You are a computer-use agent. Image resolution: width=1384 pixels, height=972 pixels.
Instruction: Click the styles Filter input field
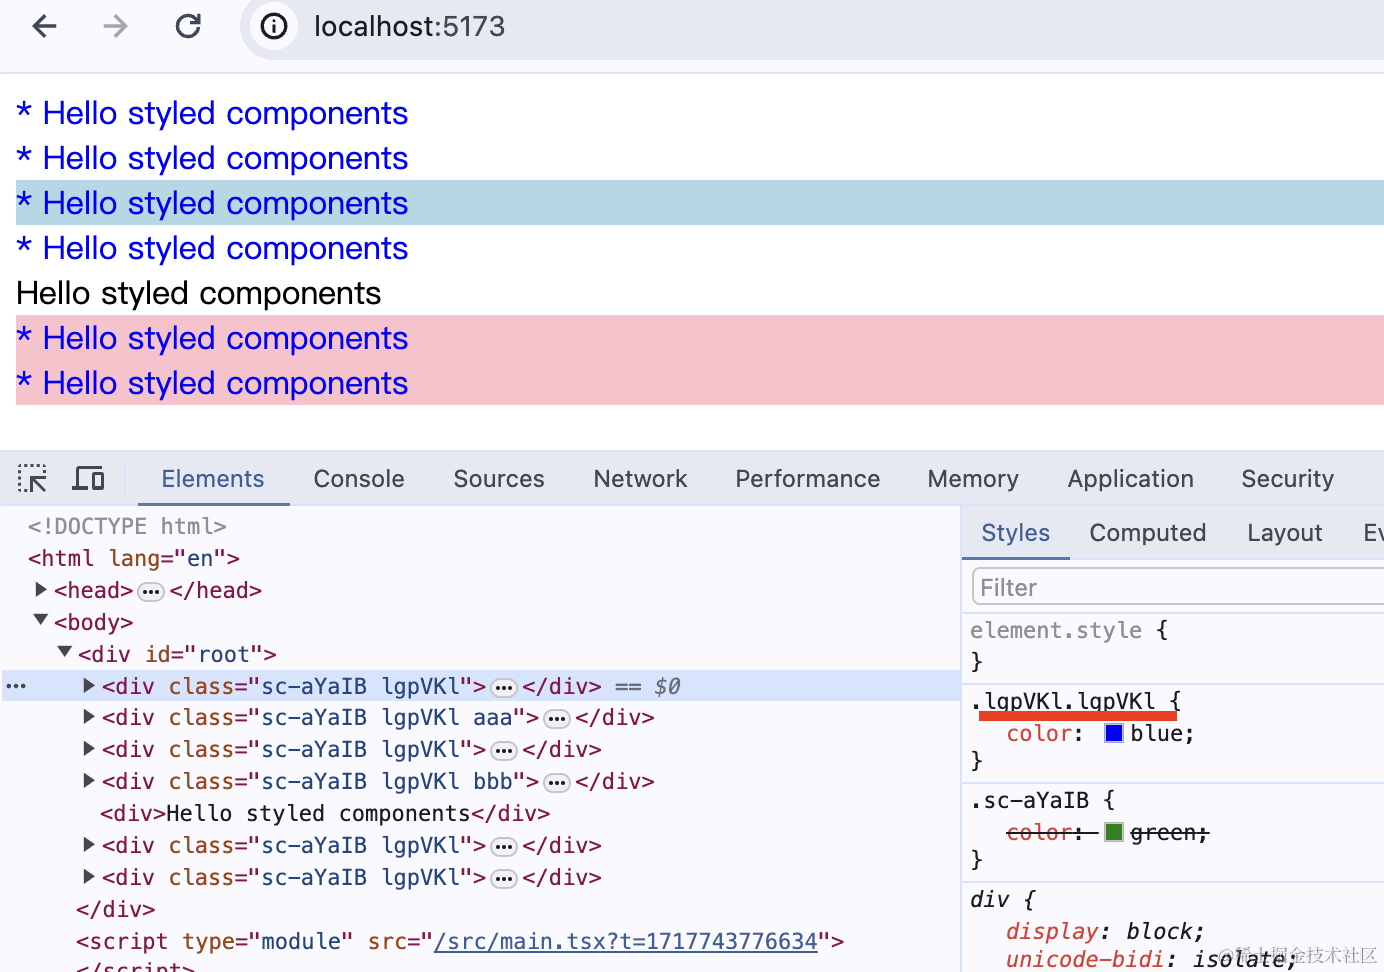coord(1178,587)
